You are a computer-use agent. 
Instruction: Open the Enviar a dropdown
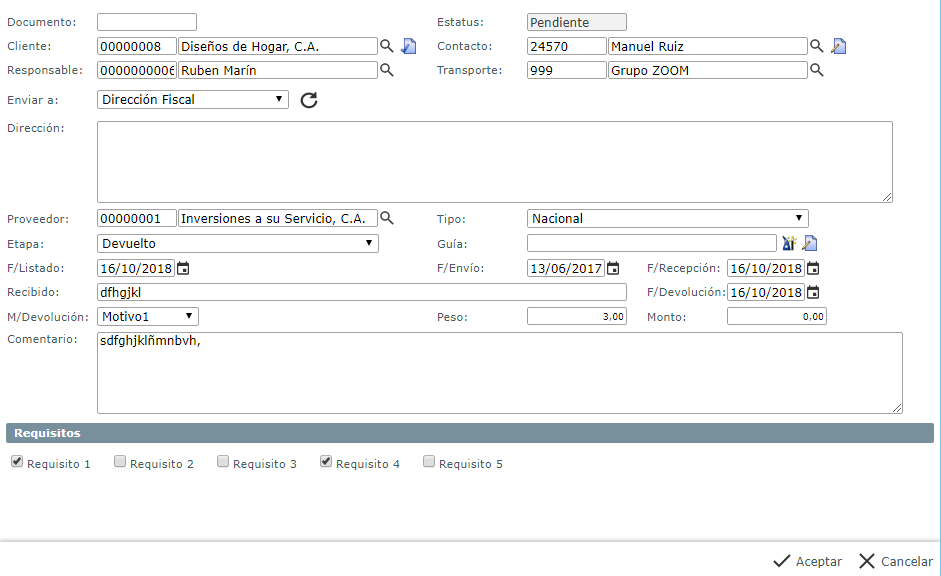(193, 99)
